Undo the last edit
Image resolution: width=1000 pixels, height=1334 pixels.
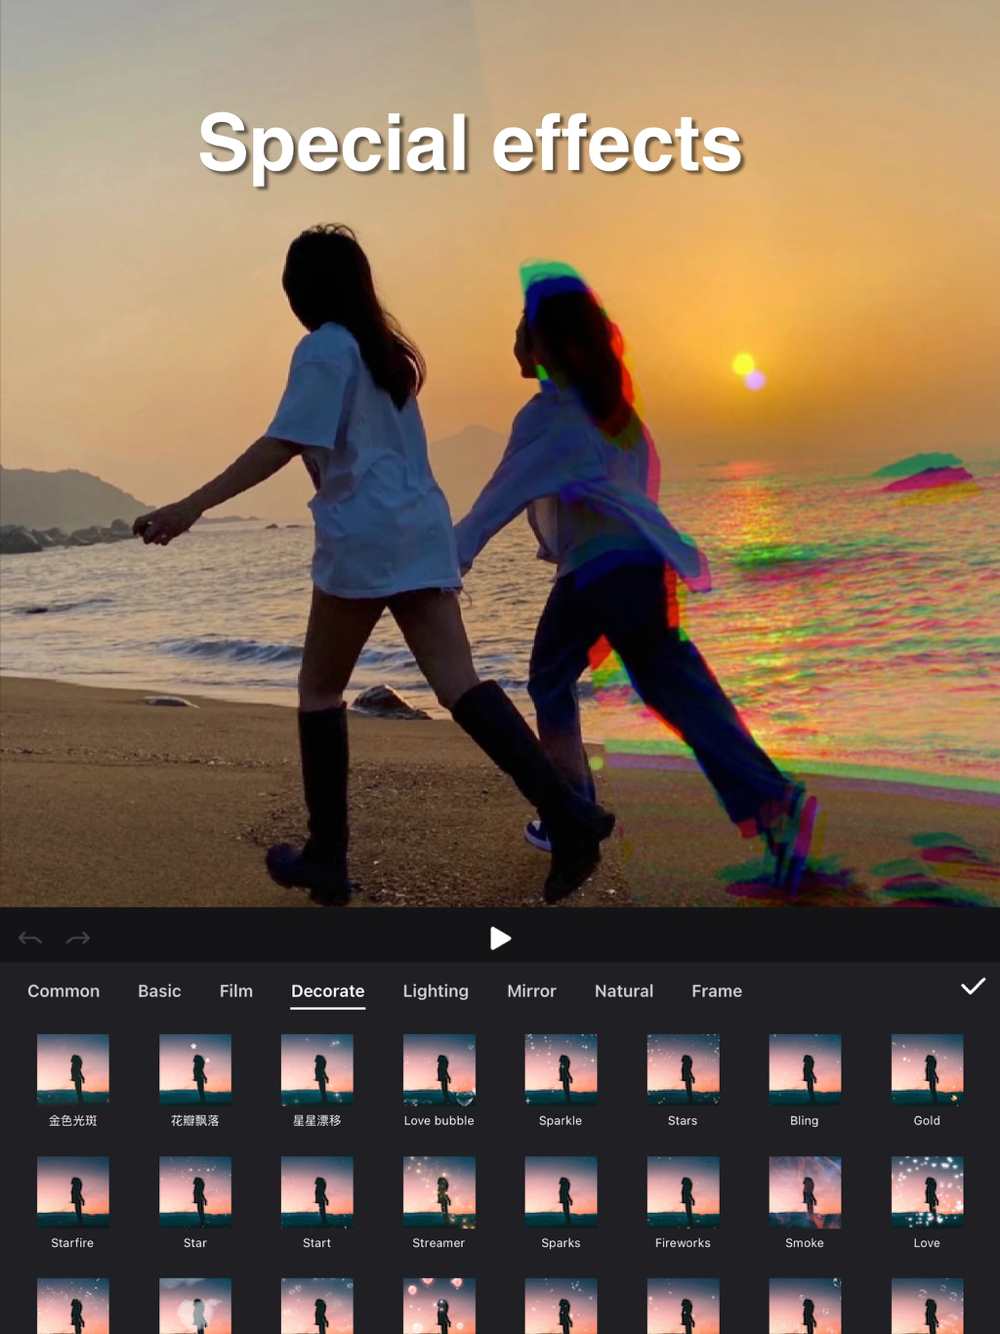point(30,938)
